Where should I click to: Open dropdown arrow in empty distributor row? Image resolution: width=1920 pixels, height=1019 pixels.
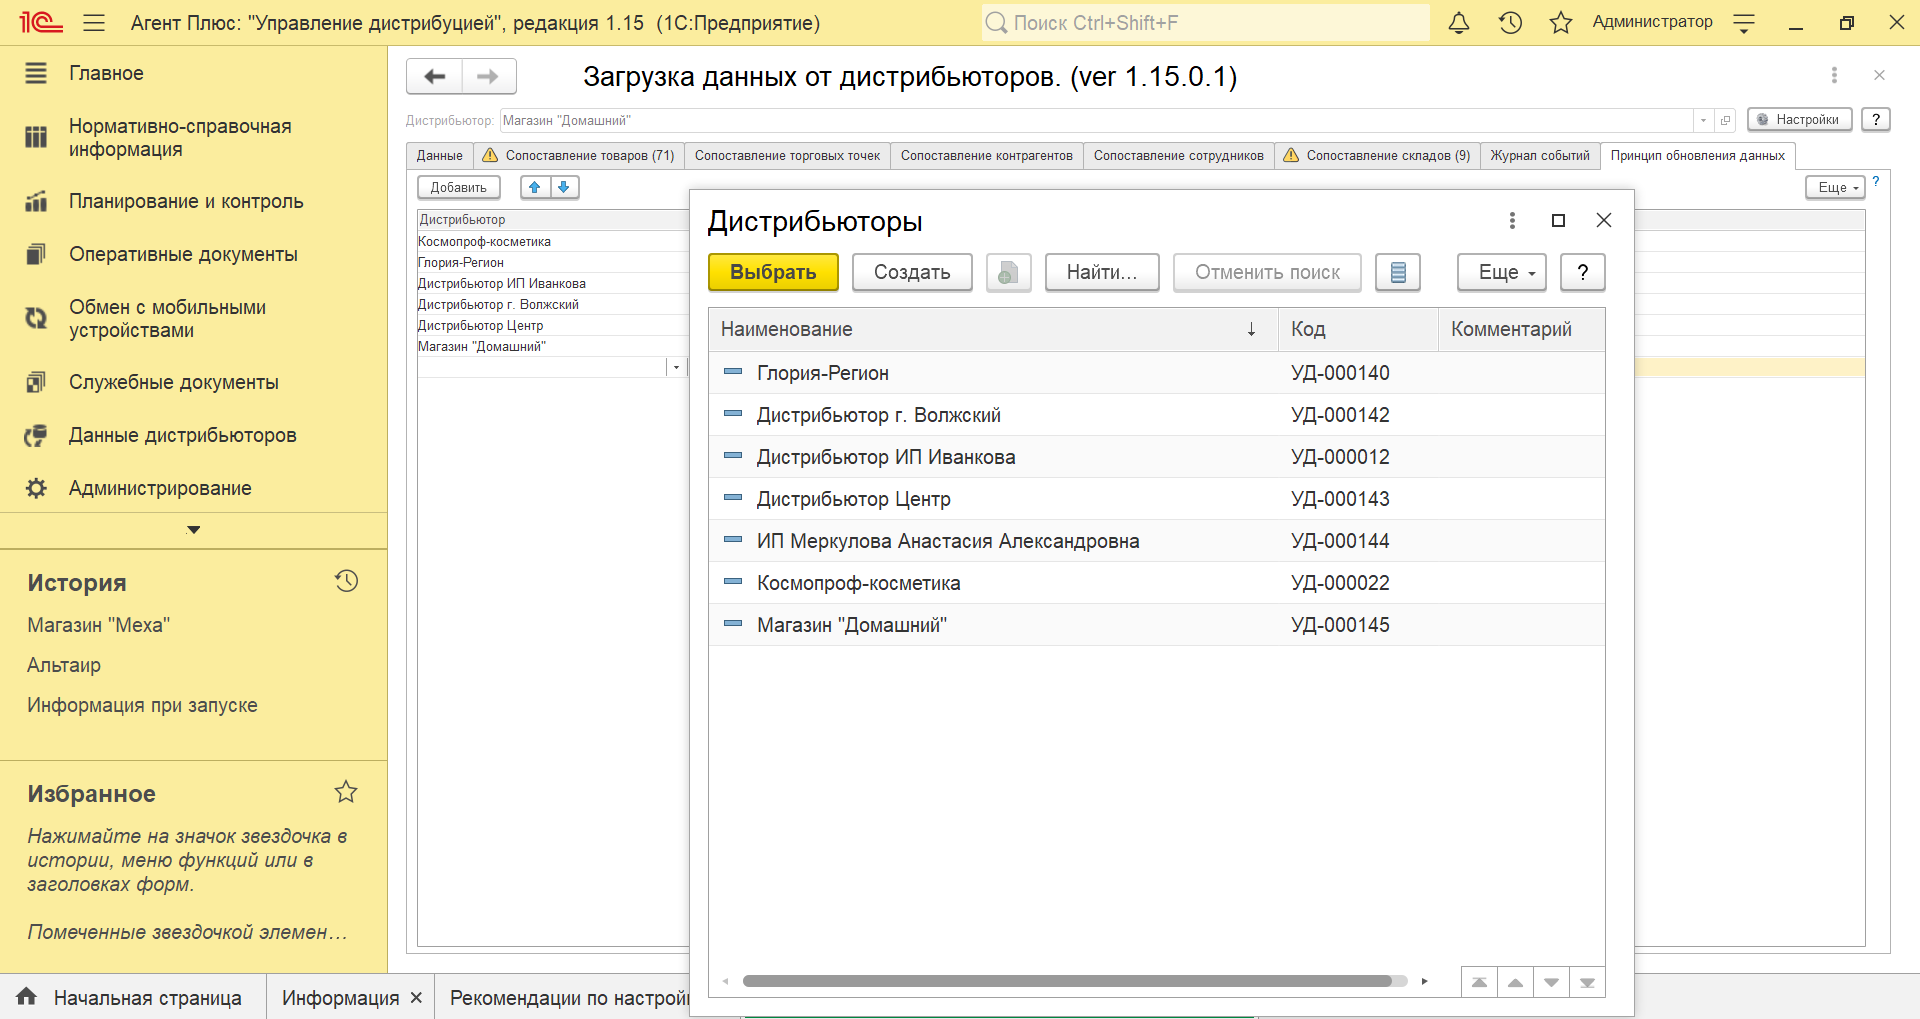pyautogui.click(x=676, y=367)
